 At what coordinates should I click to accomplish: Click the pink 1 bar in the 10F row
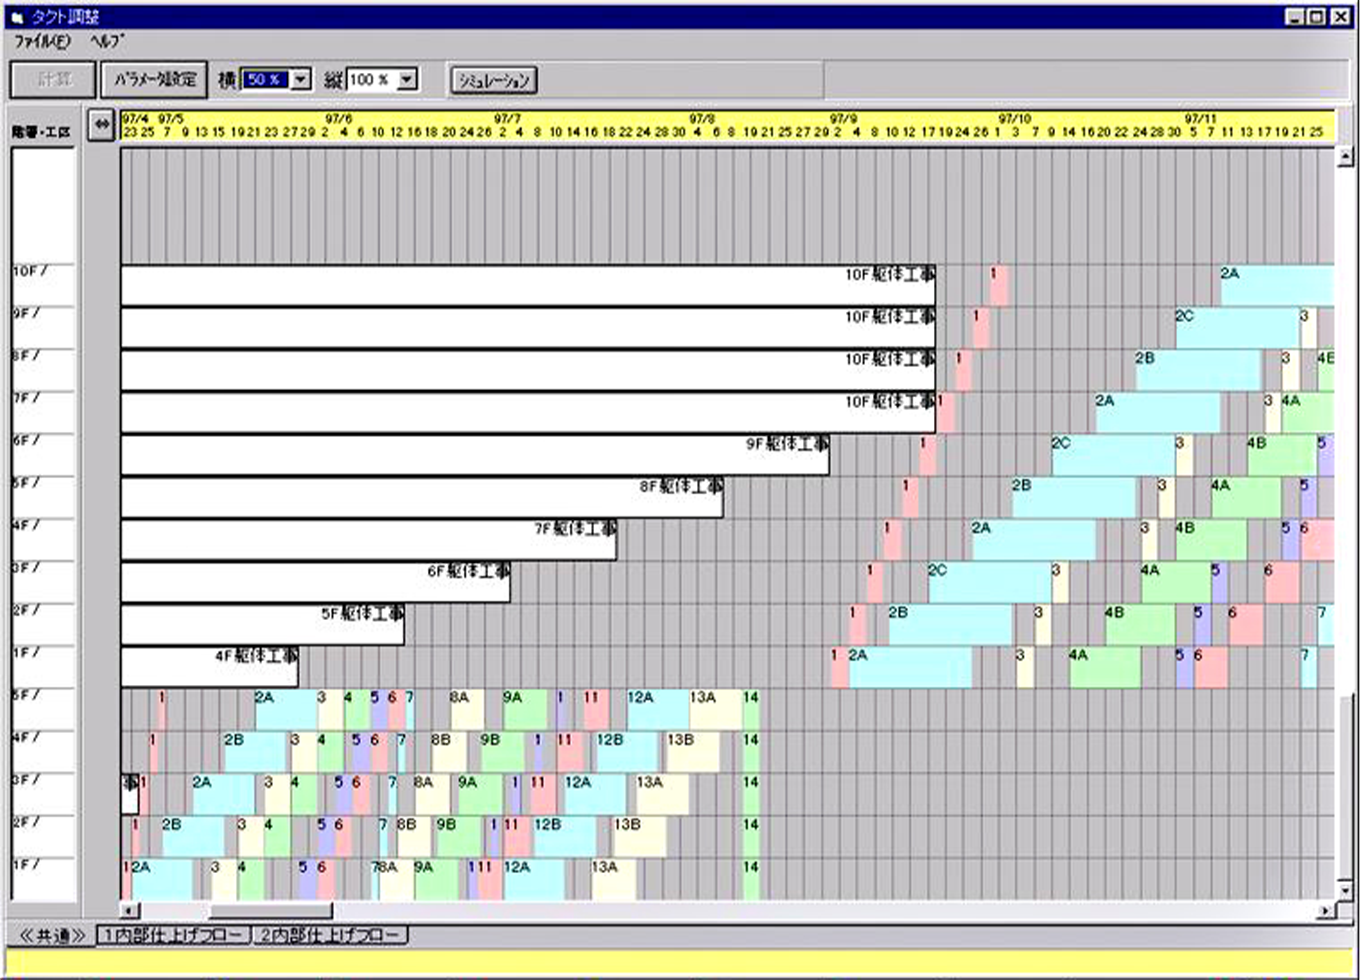coord(999,285)
